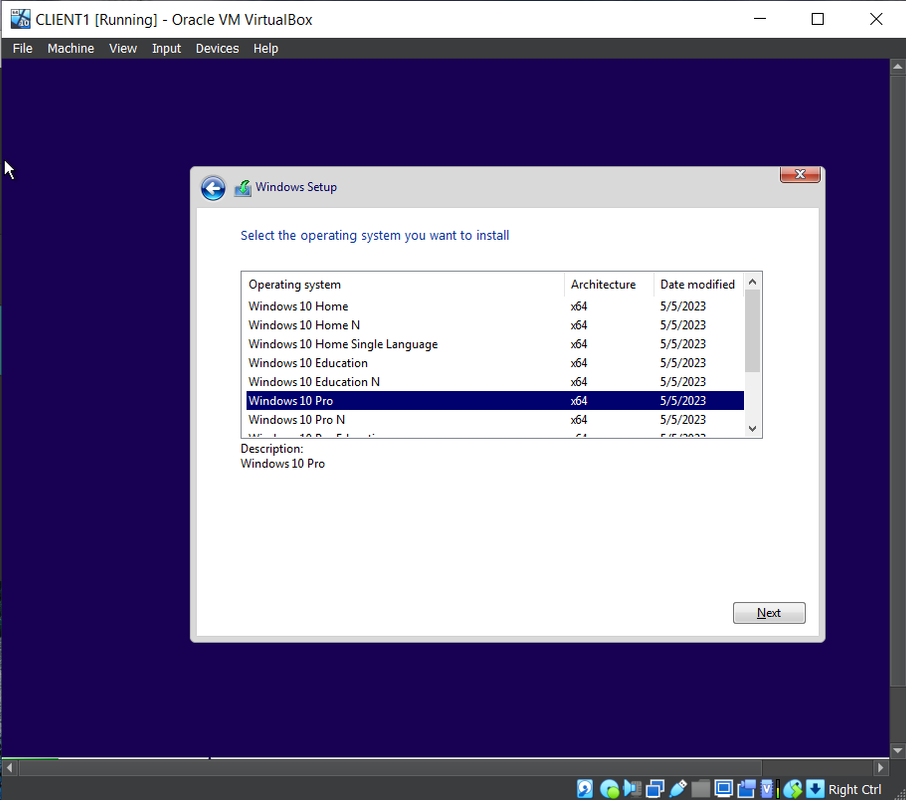The image size is (906, 800).
Task: Click the VM window vertical scroll down arrow
Action: [897, 751]
